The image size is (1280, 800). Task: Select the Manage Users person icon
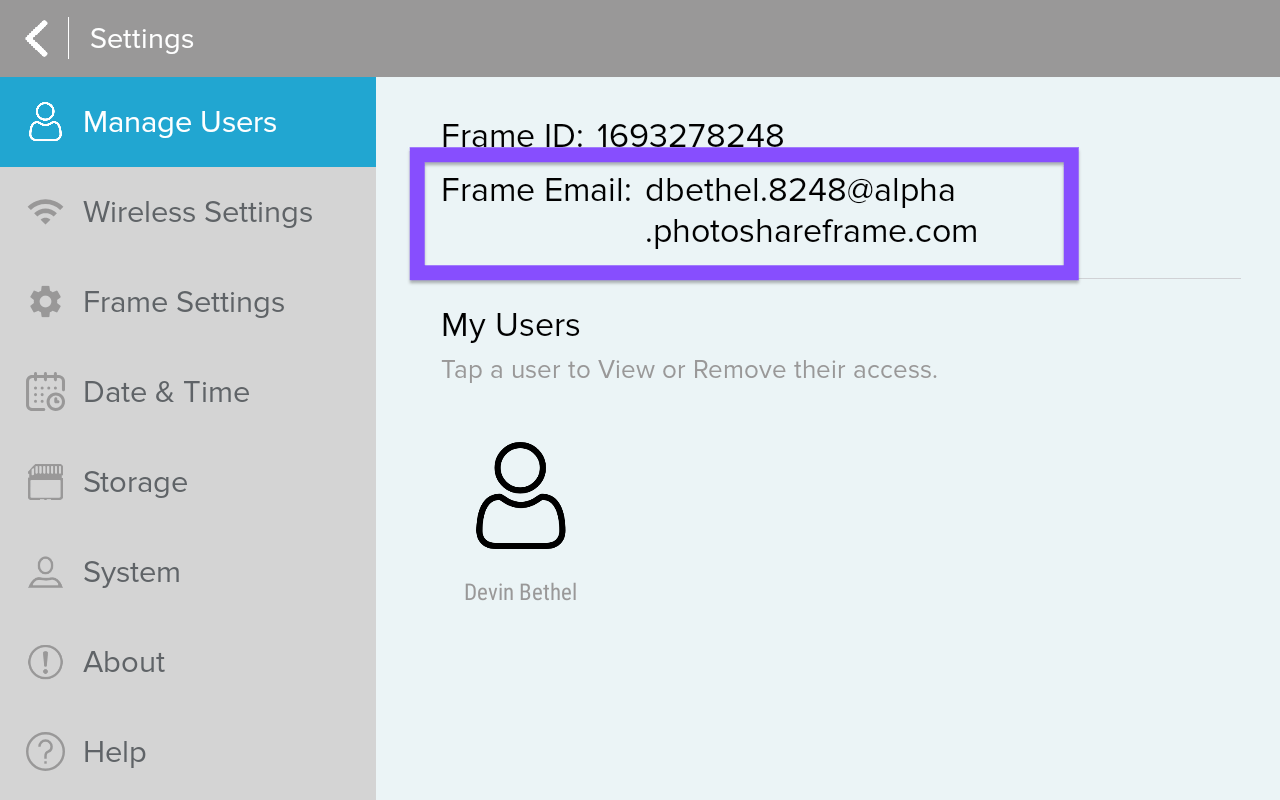tap(45, 122)
